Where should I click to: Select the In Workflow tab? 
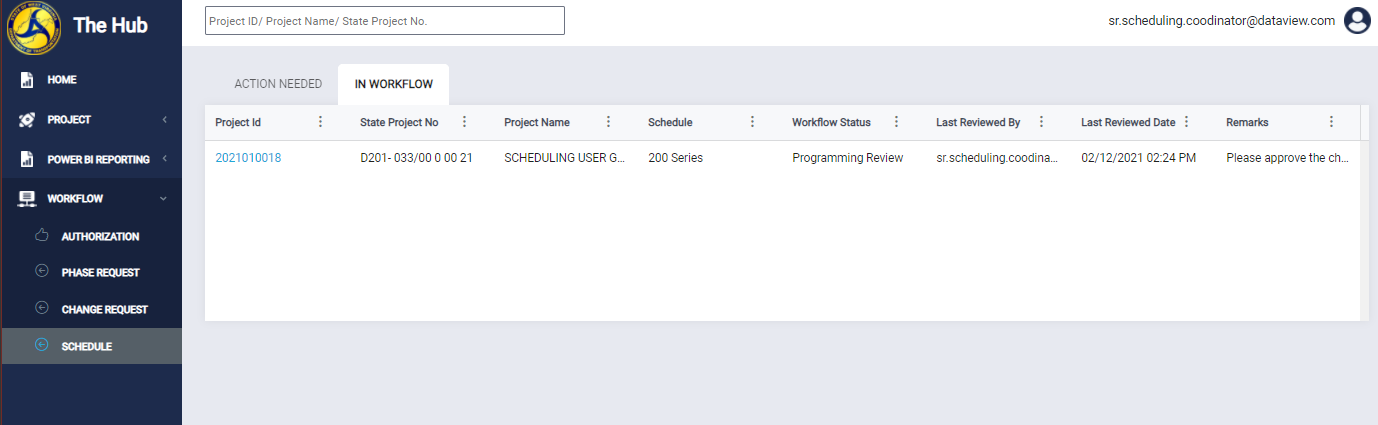pos(394,84)
